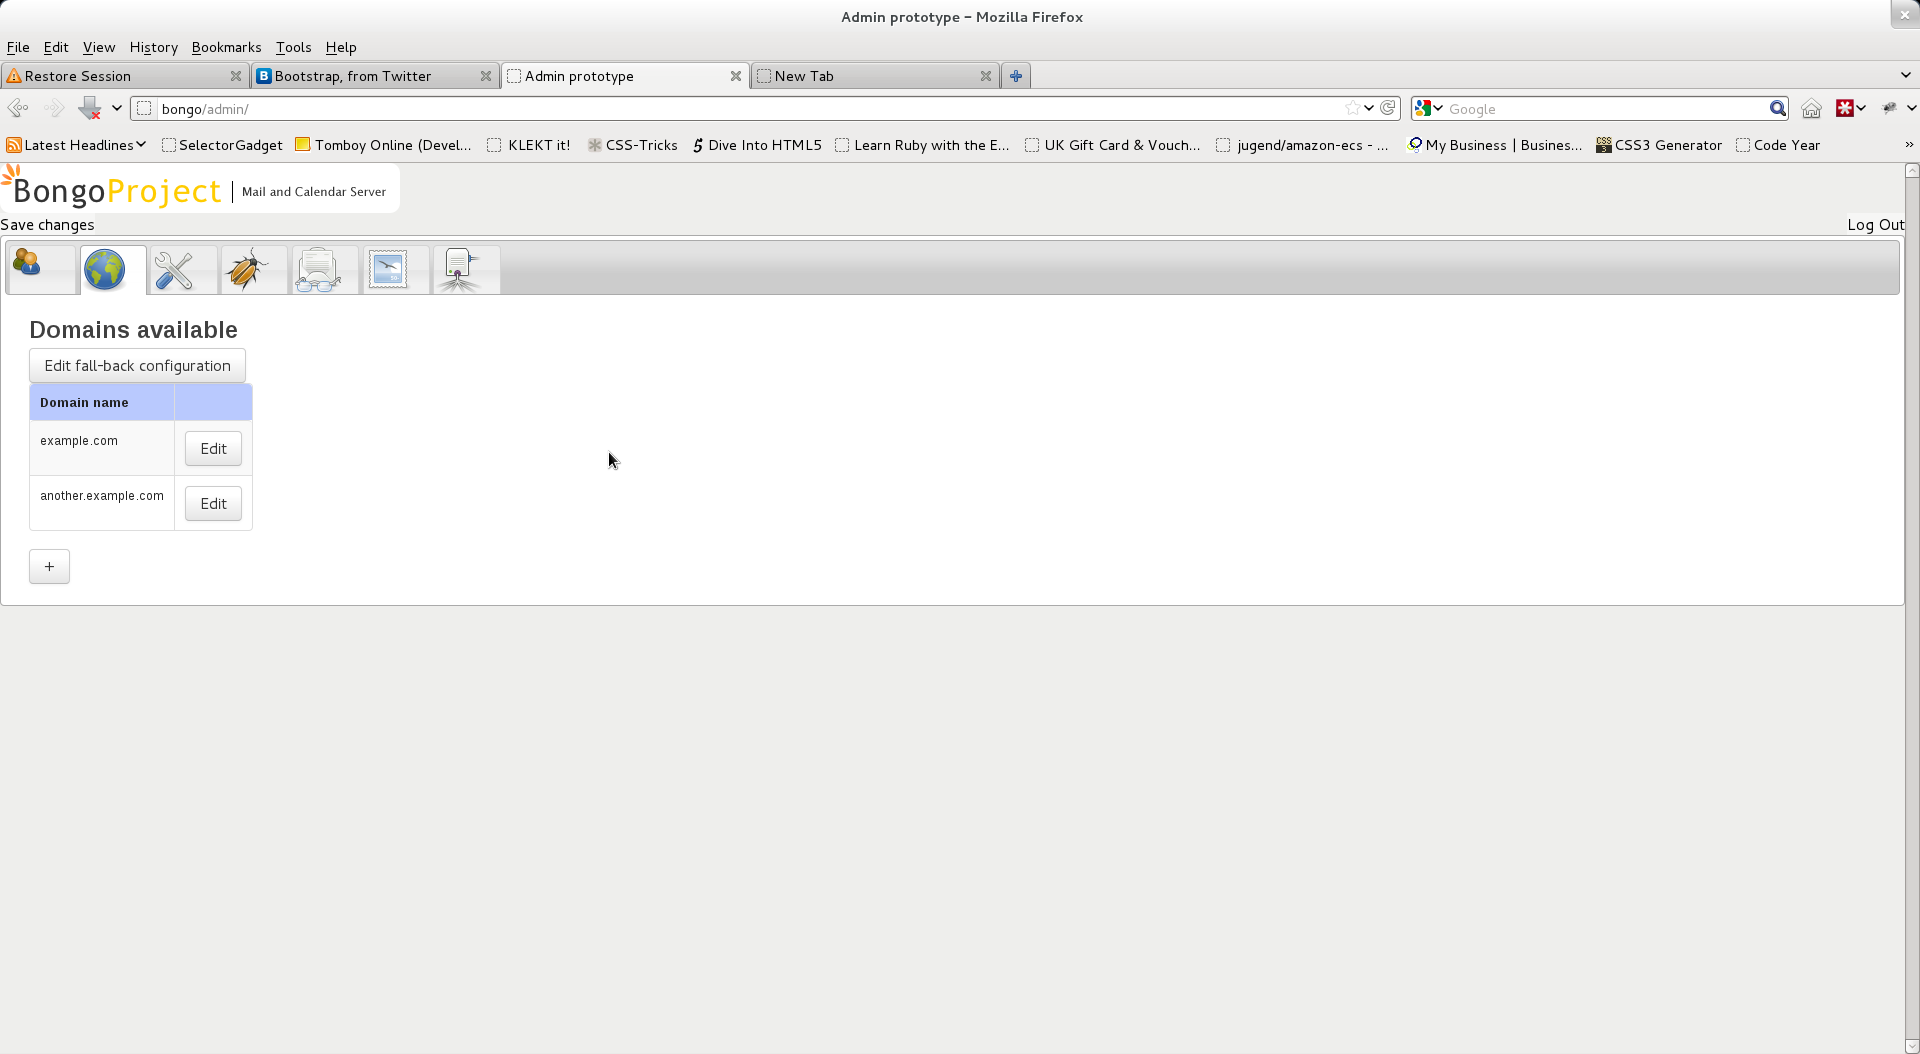Close the Bootstrap, from Twitter tab

pos(486,76)
